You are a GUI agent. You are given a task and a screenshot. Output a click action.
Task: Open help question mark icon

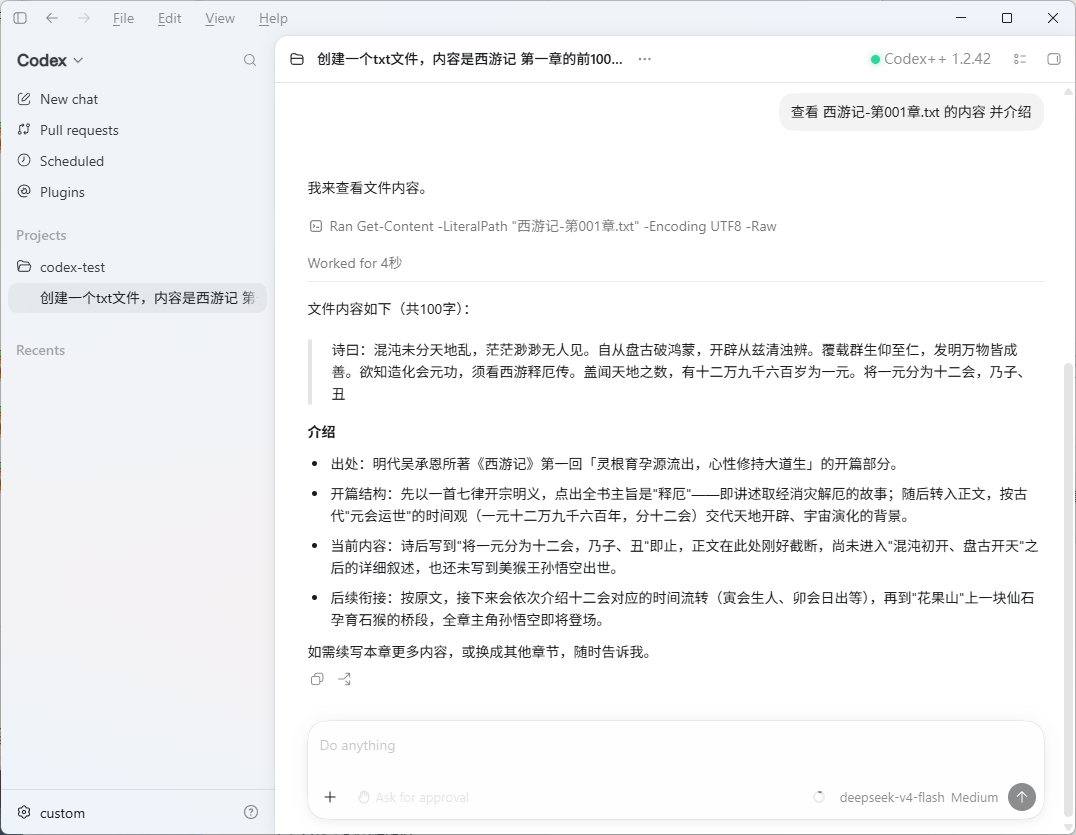tap(251, 812)
